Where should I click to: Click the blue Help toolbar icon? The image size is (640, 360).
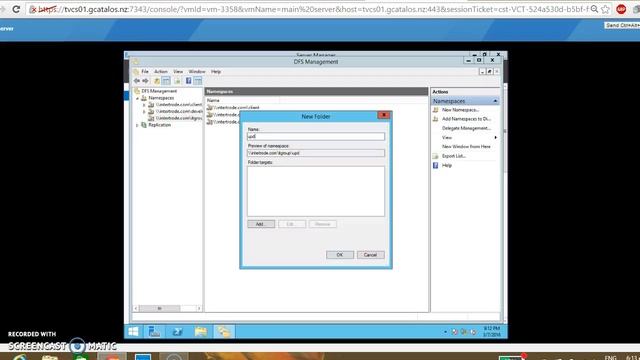[x=189, y=81]
